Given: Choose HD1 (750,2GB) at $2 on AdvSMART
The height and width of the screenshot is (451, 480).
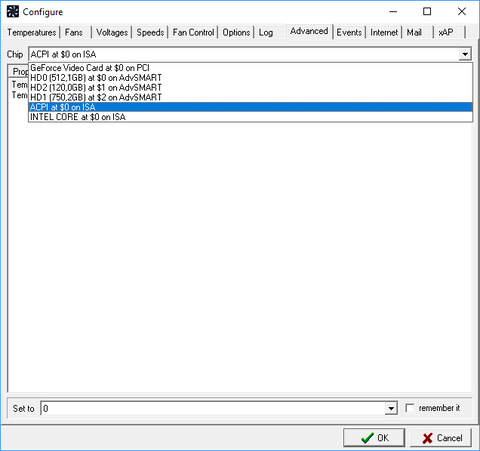Looking at the screenshot, I should point(250,97).
